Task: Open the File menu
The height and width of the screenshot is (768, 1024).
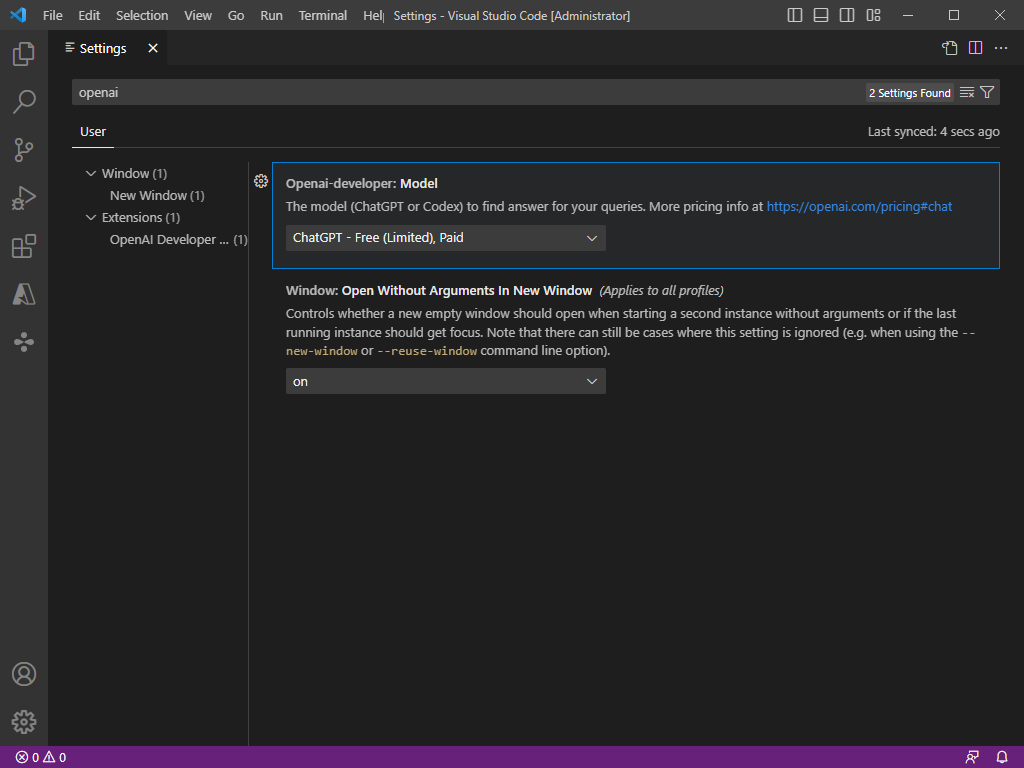Action: (53, 15)
